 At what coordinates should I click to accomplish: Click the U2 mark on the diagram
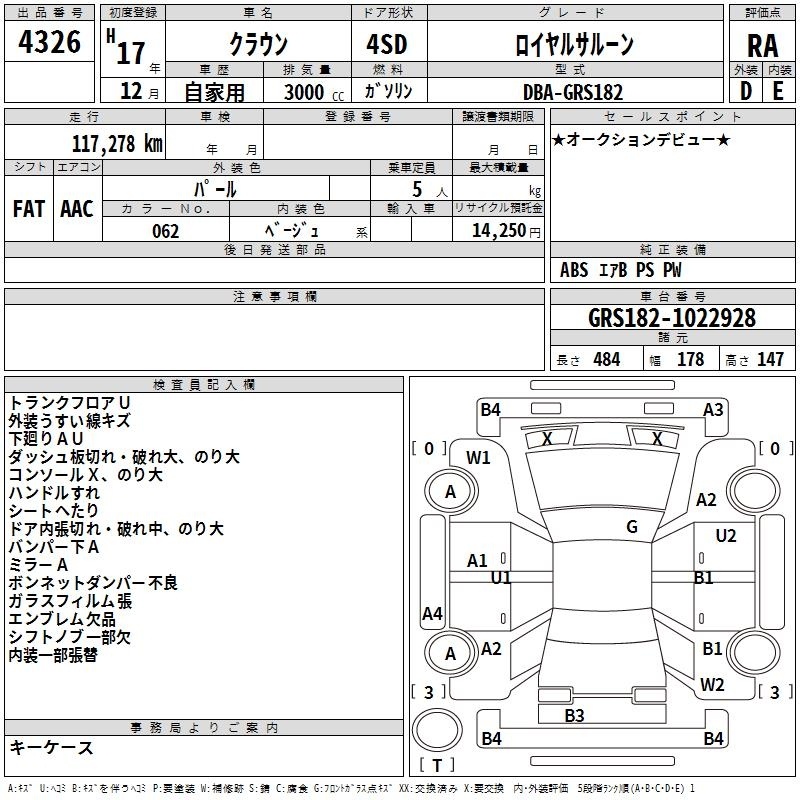[x=726, y=536]
